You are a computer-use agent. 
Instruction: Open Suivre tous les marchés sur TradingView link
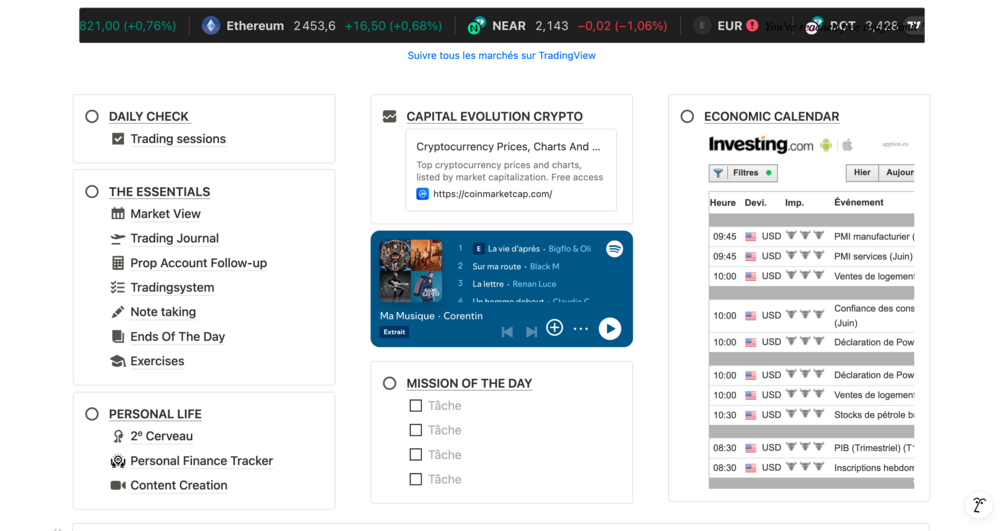click(501, 56)
